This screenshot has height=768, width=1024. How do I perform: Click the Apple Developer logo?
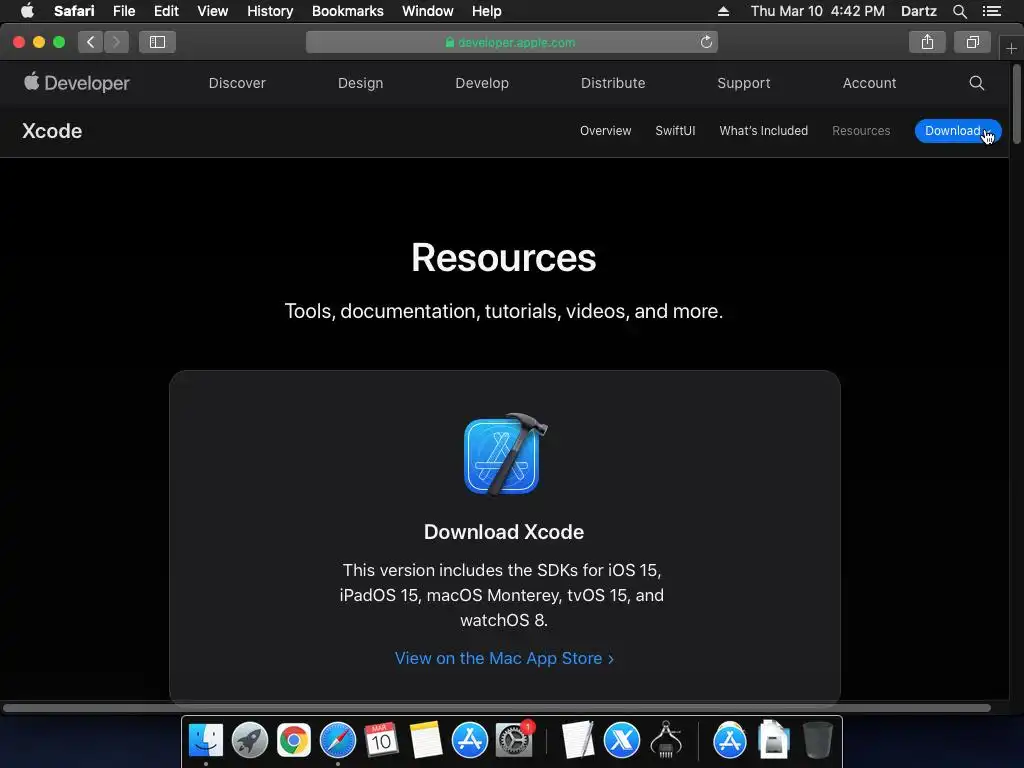(x=77, y=83)
